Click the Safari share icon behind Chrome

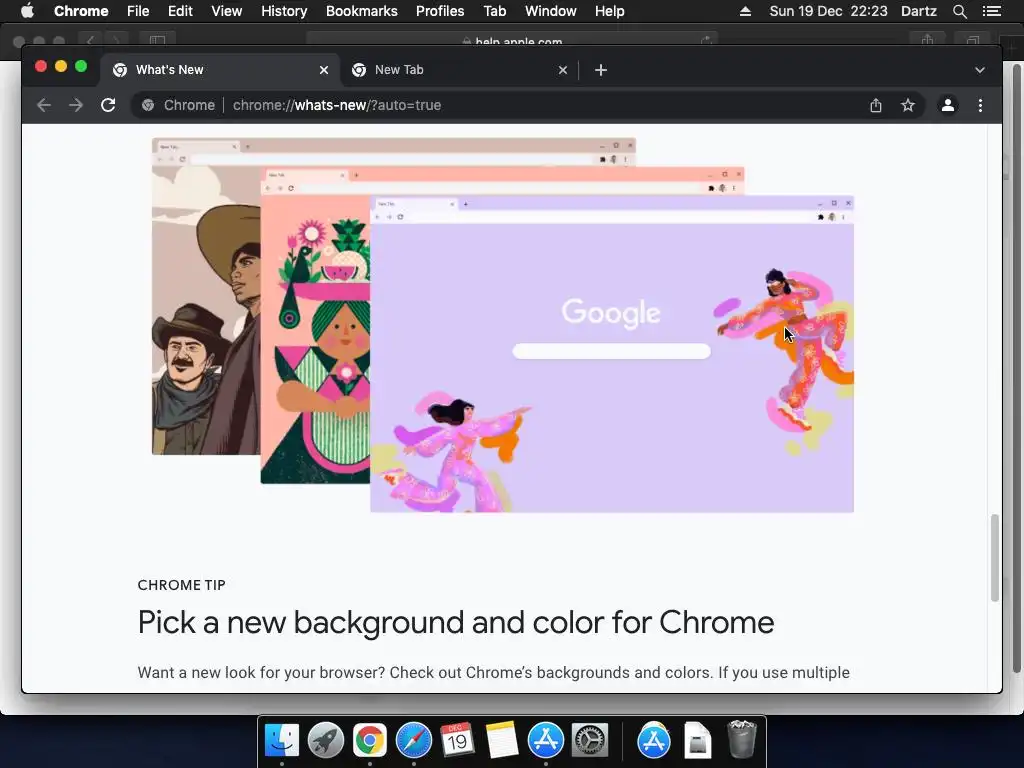click(x=927, y=40)
